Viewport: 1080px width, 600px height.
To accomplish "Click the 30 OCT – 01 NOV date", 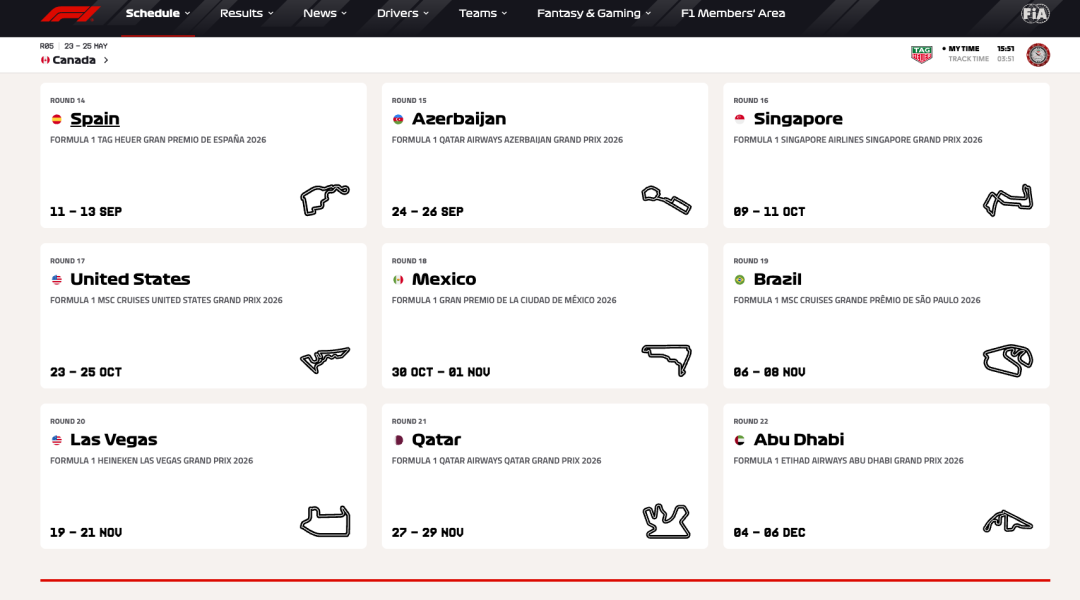I will pos(441,372).
